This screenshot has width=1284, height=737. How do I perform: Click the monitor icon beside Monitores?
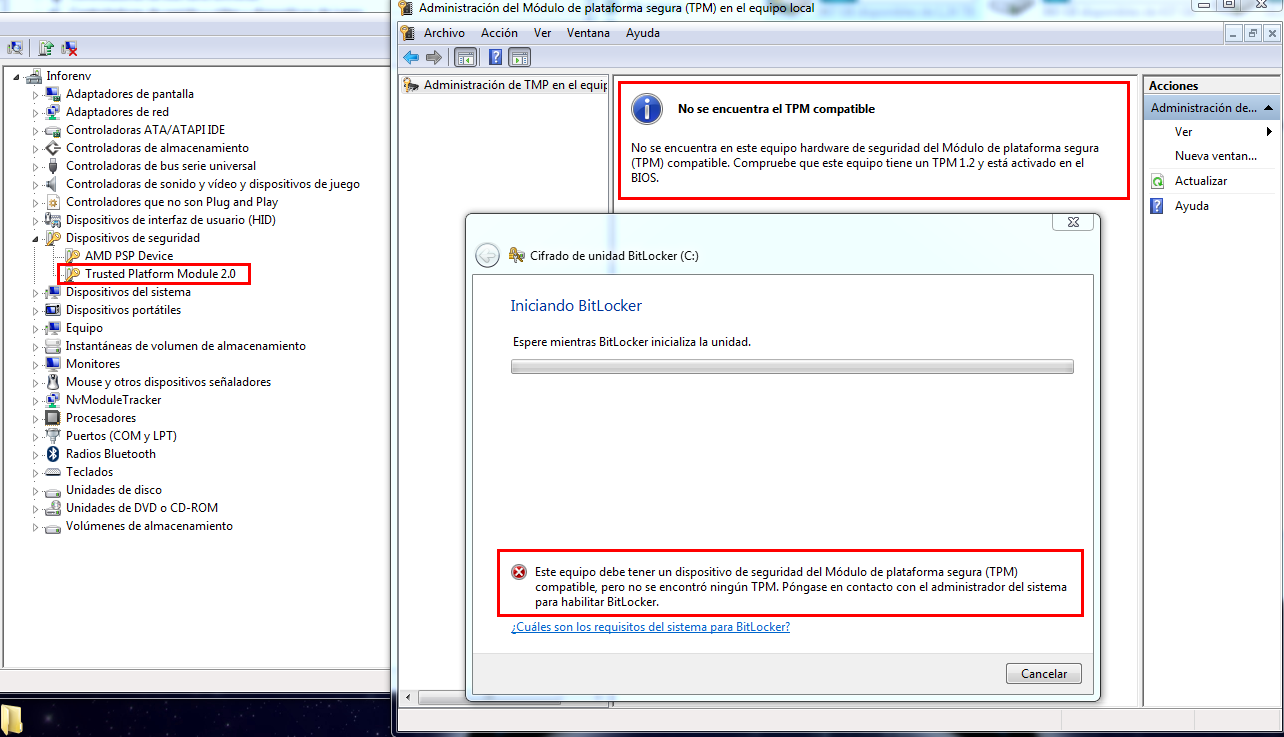coord(54,364)
